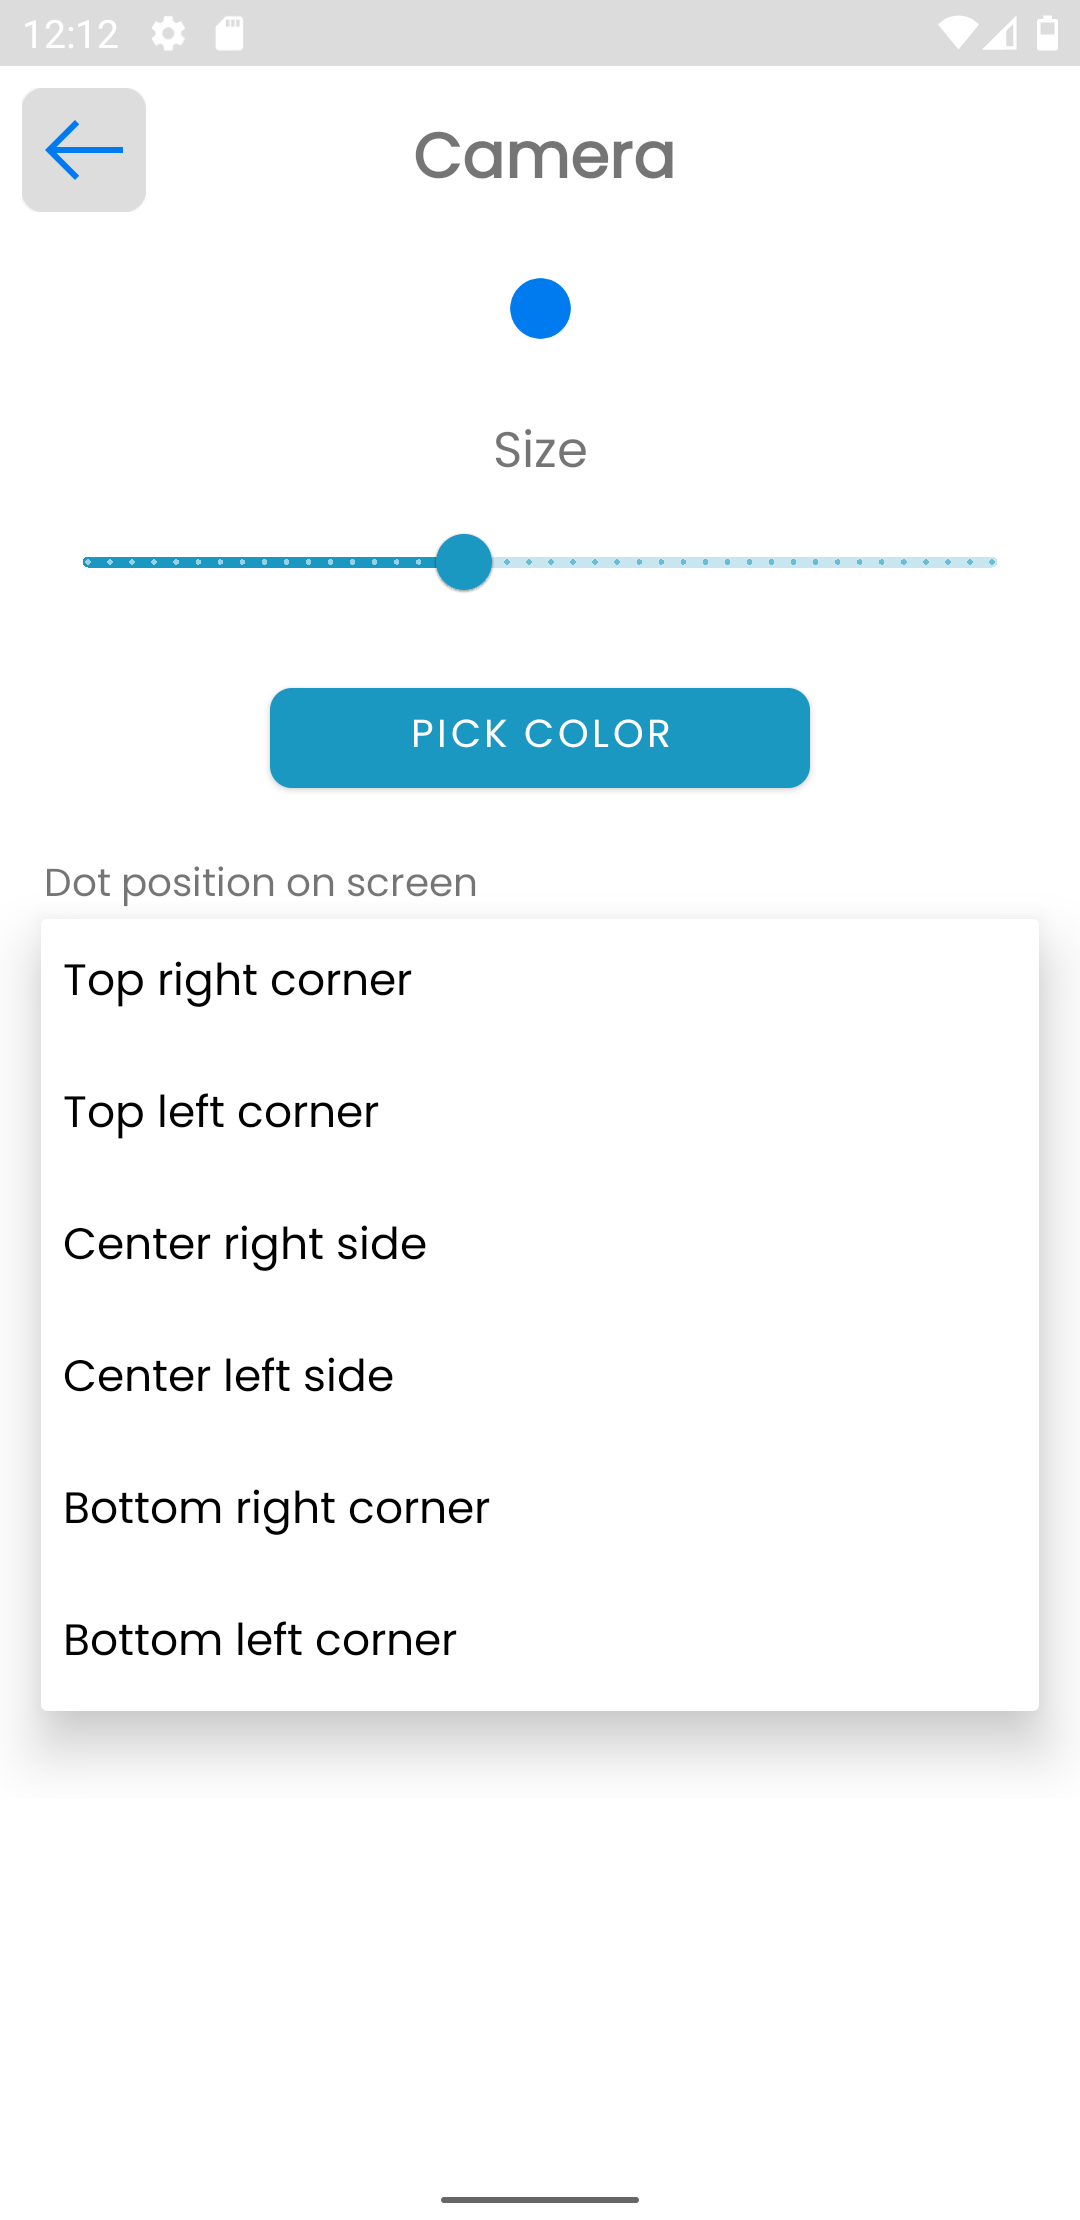Tap the cellular signal status icon

click(x=1000, y=34)
